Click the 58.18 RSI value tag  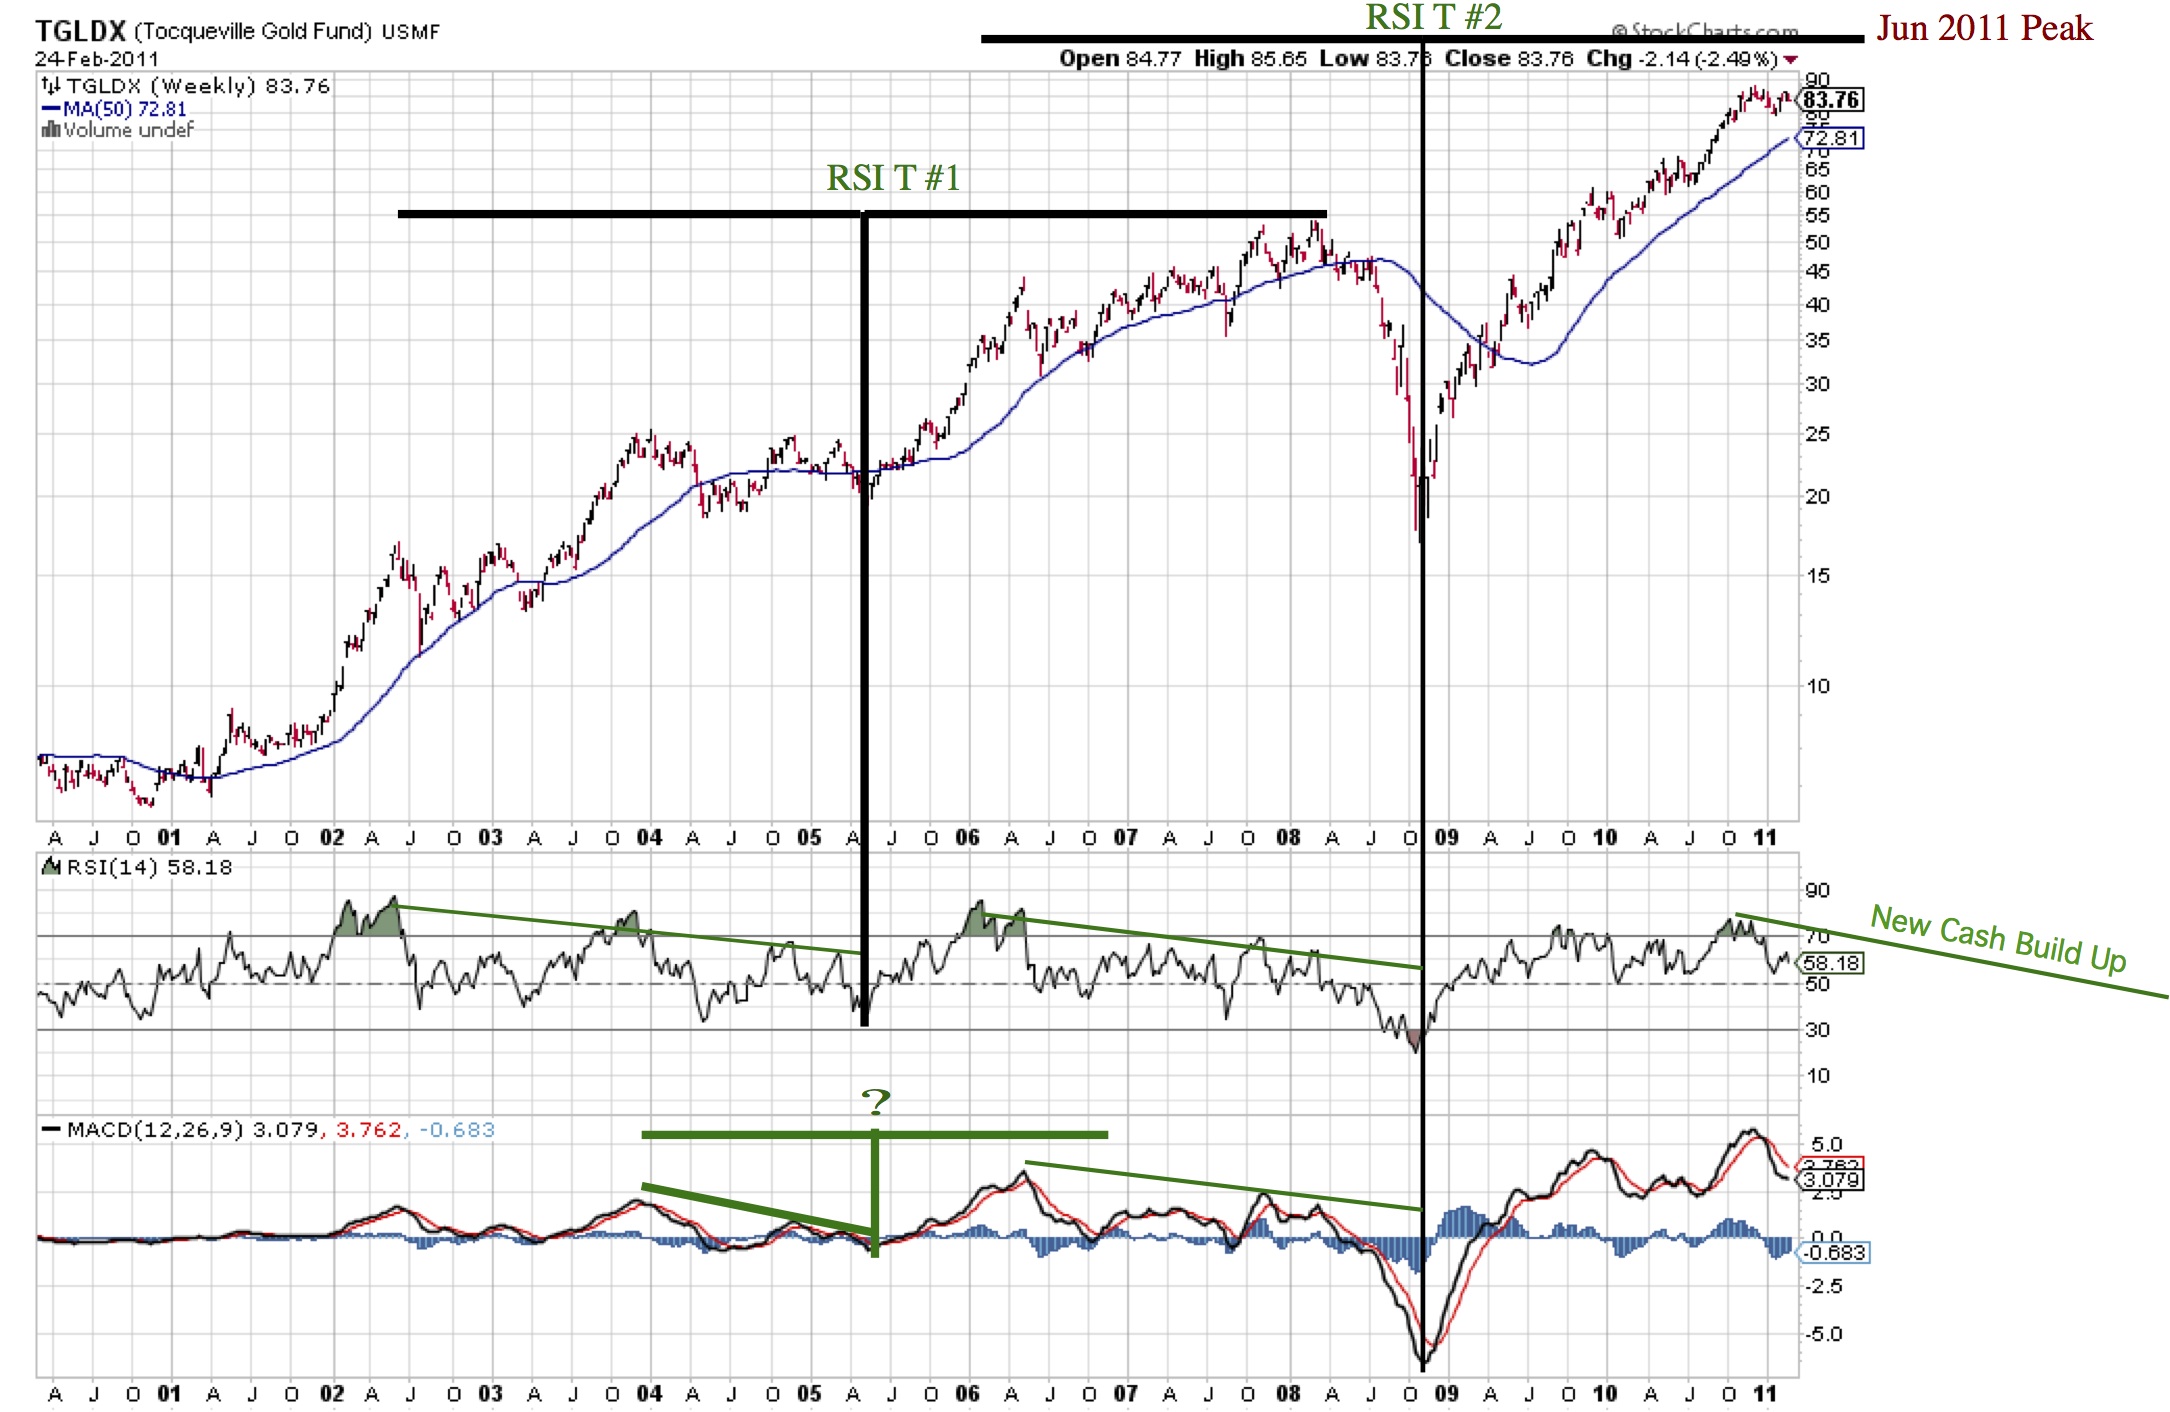(1832, 963)
